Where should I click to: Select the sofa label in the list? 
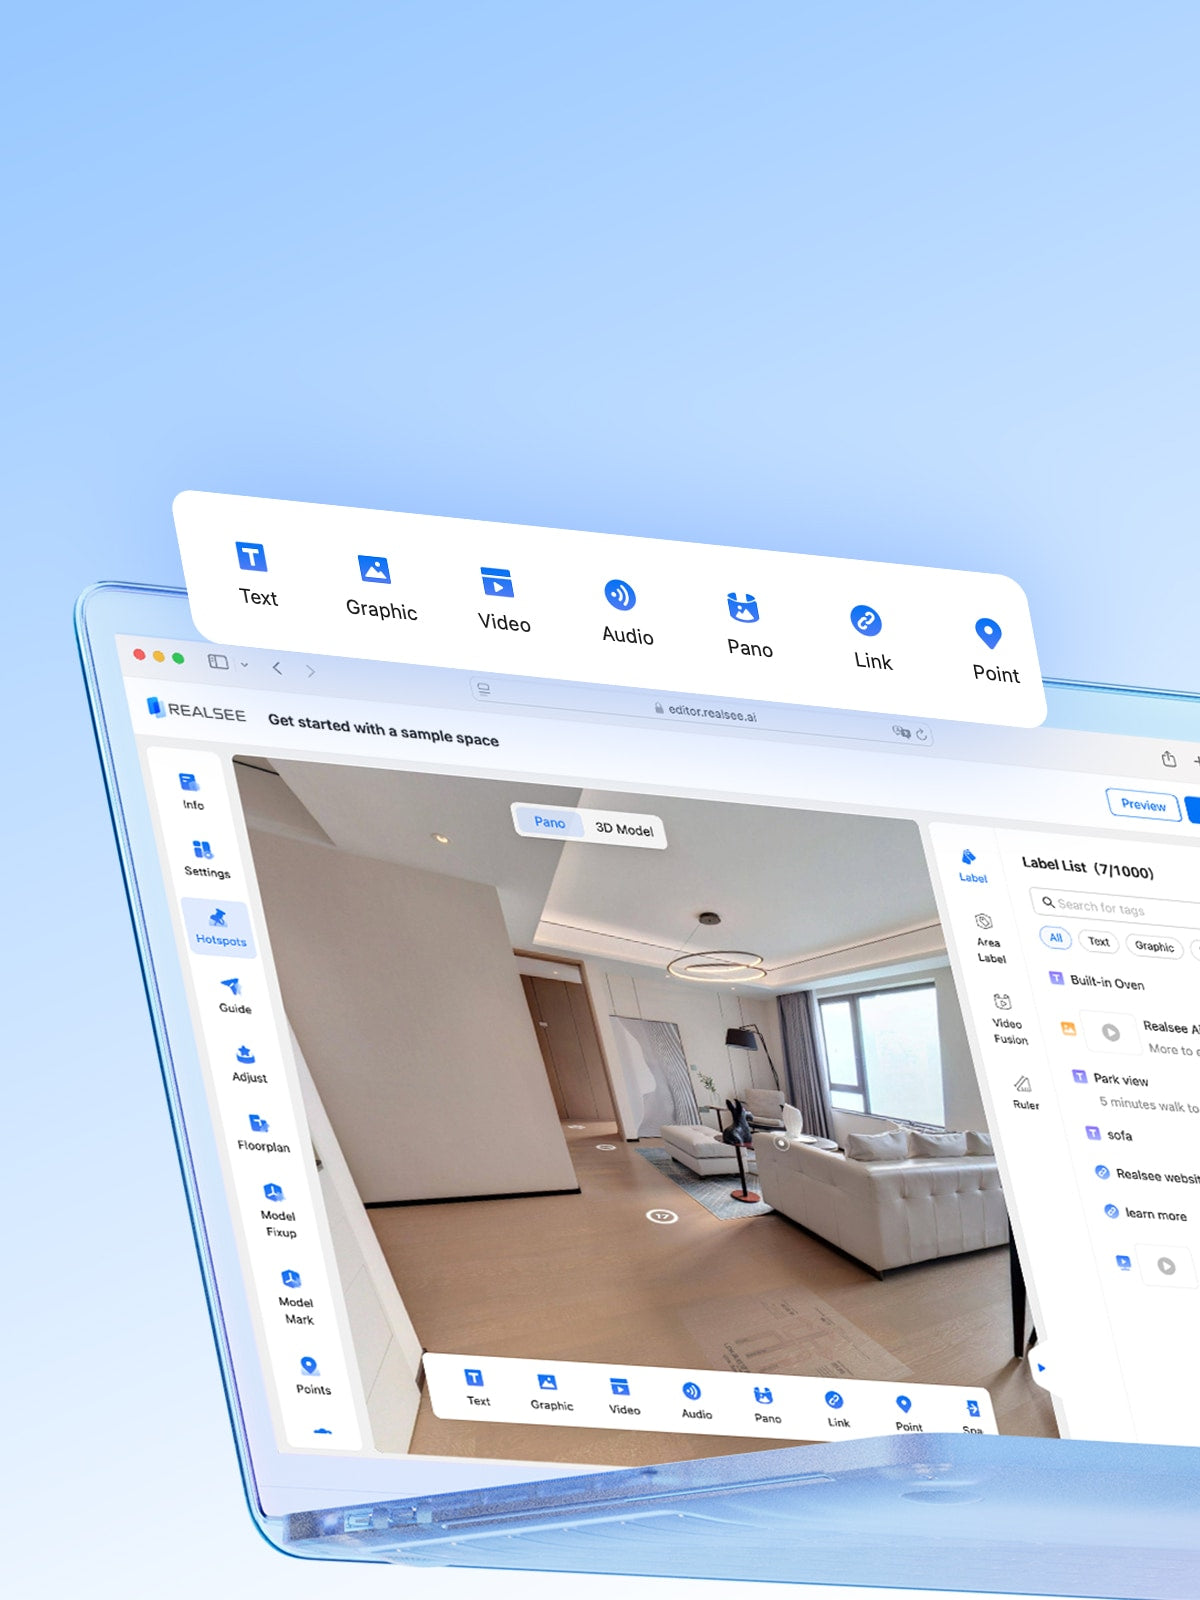click(x=1109, y=1134)
